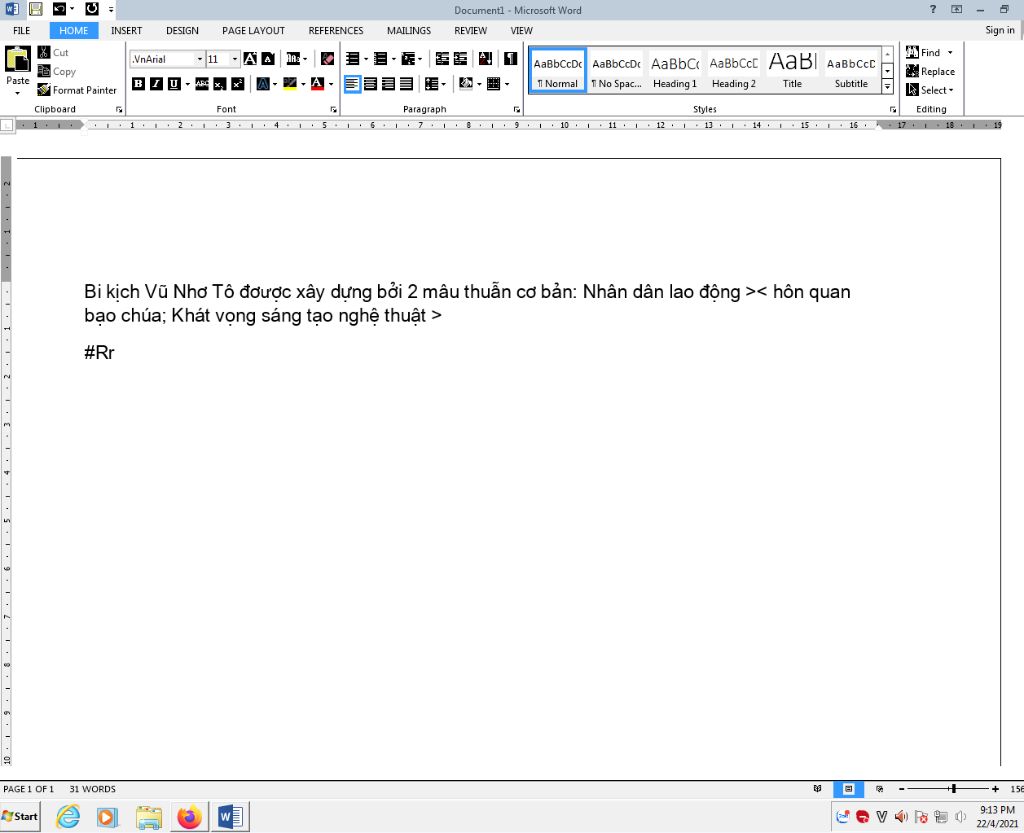Open the FILE tab
Image resolution: width=1024 pixels, height=833 pixels.
point(22,31)
